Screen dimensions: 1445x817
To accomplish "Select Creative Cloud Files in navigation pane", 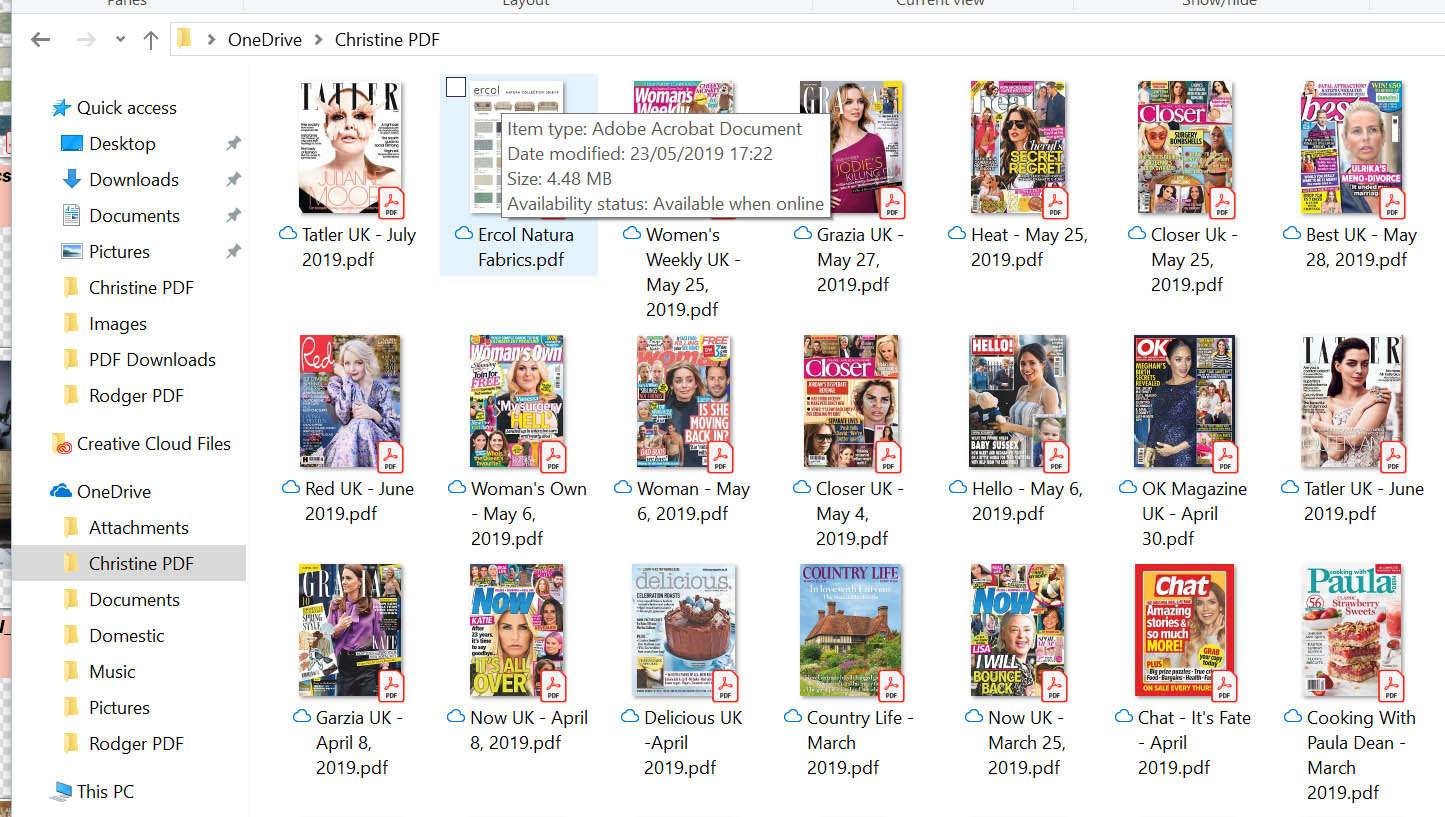I will click(x=154, y=444).
